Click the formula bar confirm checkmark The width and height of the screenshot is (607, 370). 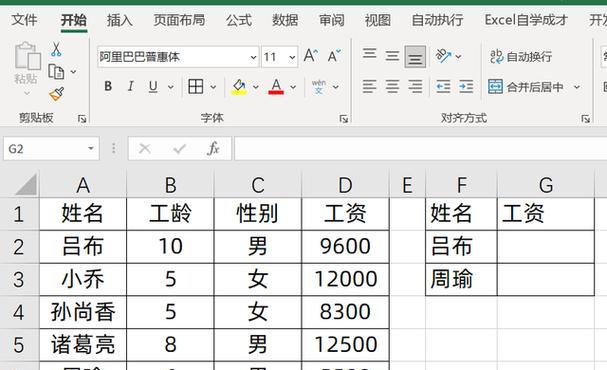[179, 148]
